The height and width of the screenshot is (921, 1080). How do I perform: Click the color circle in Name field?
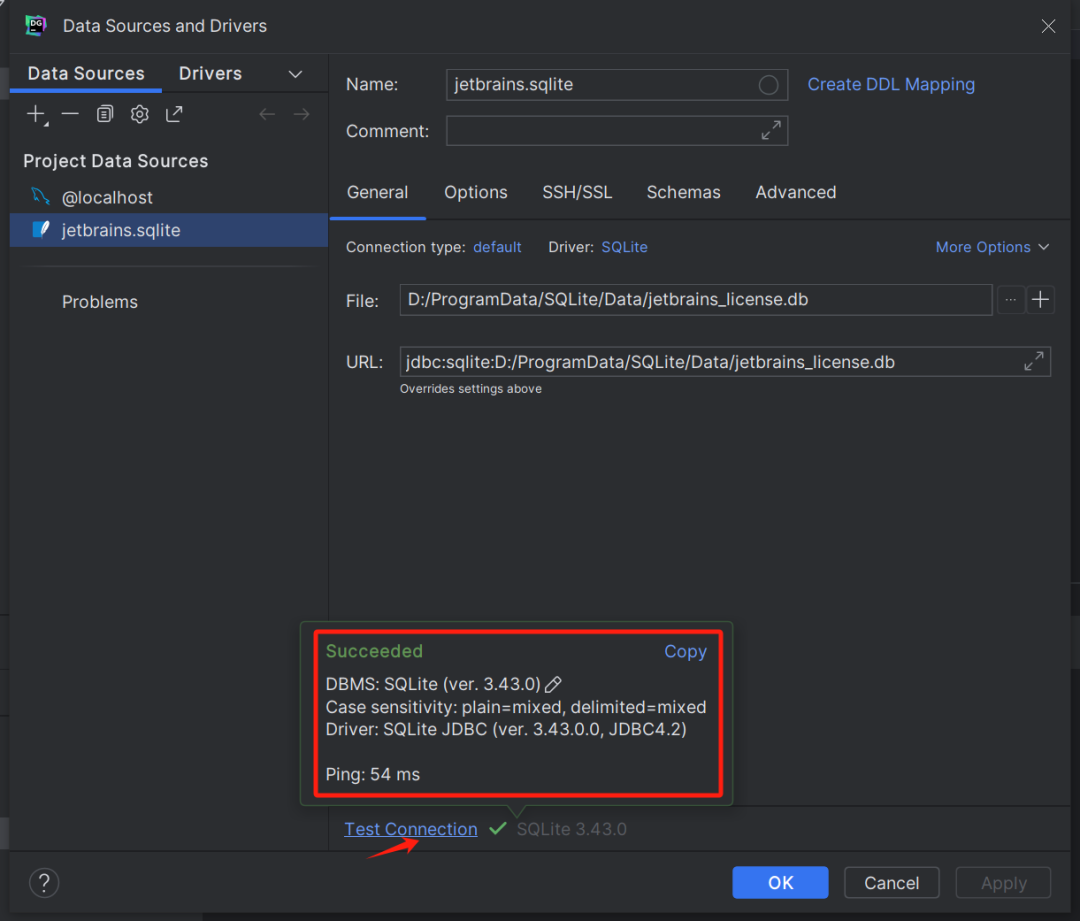click(768, 85)
